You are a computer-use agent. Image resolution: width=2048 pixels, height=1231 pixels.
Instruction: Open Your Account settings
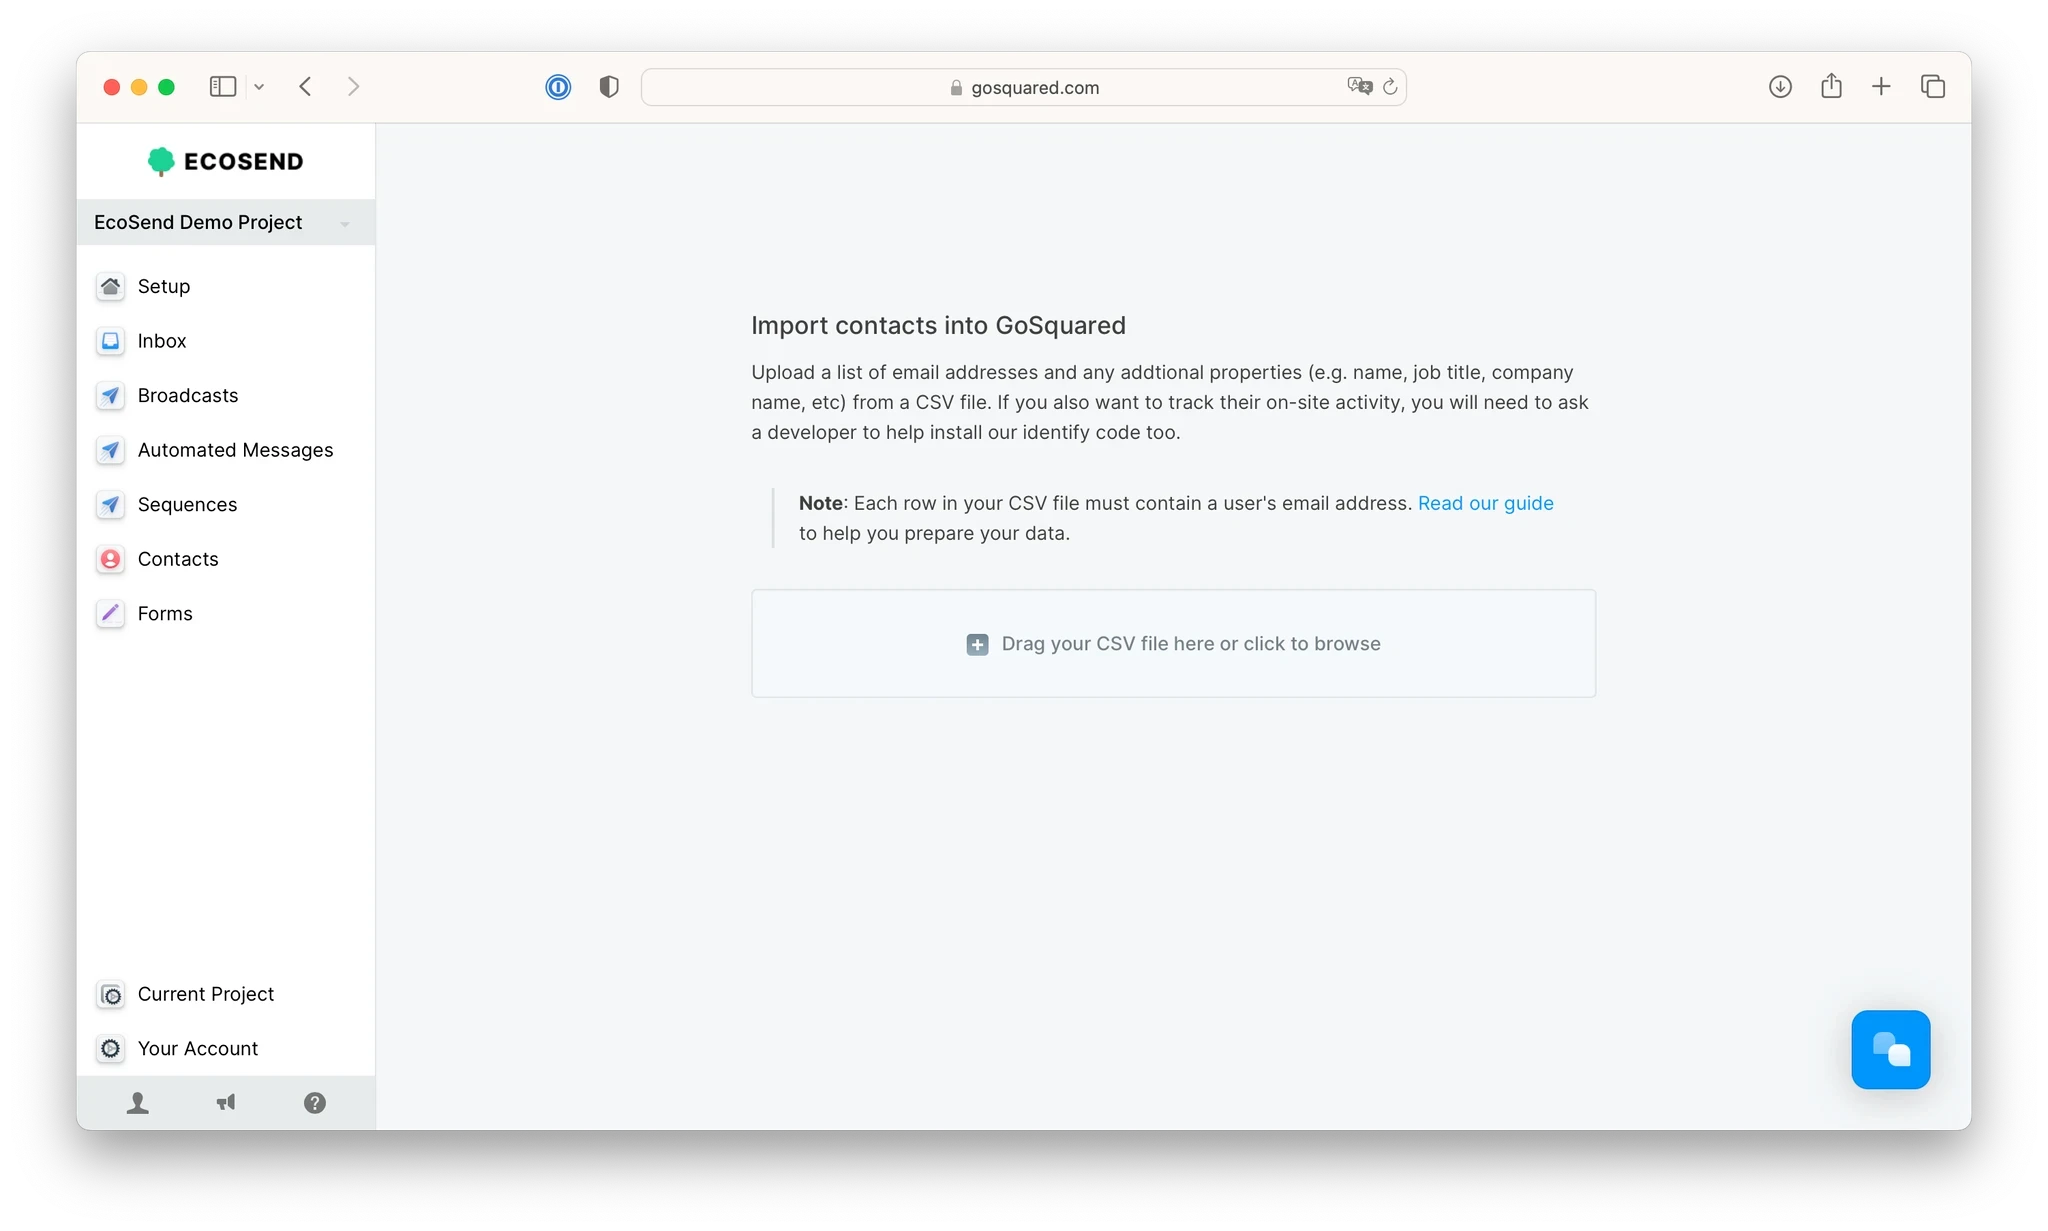coord(197,1048)
